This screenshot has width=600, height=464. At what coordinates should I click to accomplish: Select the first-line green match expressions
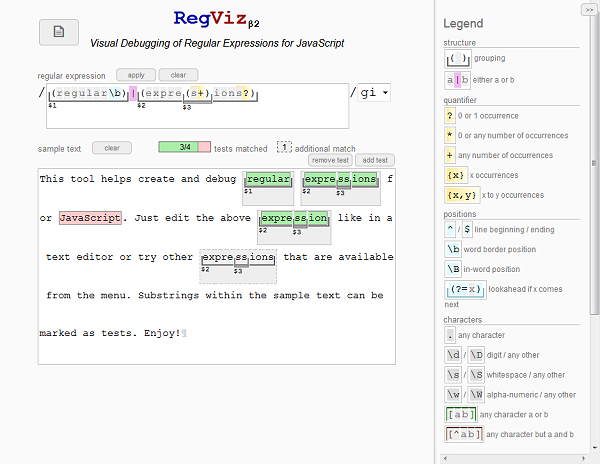[341, 179]
